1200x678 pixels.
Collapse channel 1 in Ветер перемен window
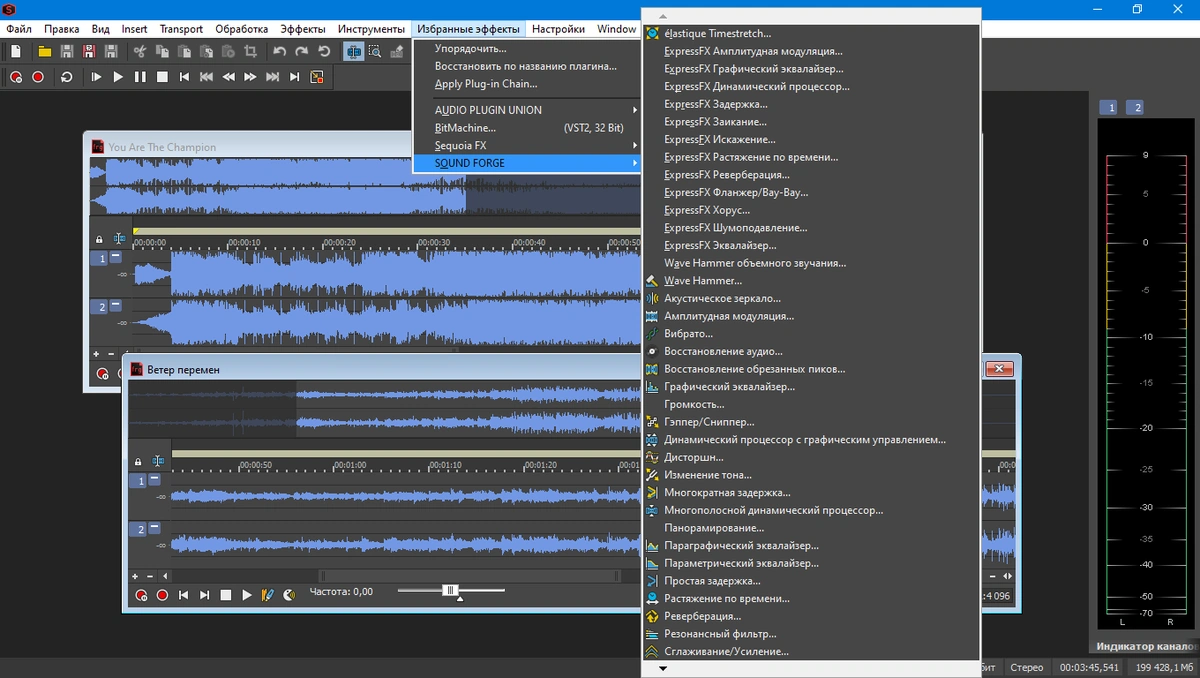tap(154, 480)
